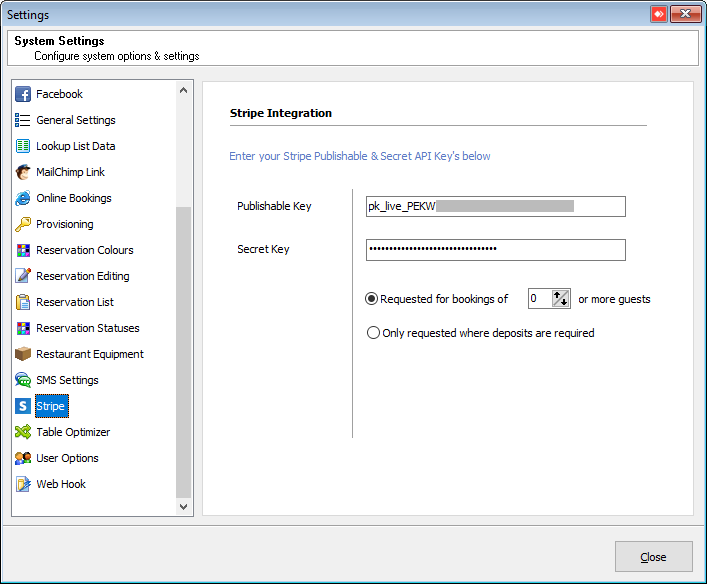Image resolution: width=707 pixels, height=584 pixels.
Task: Open Restaurant Equipment settings
Action: pos(90,354)
